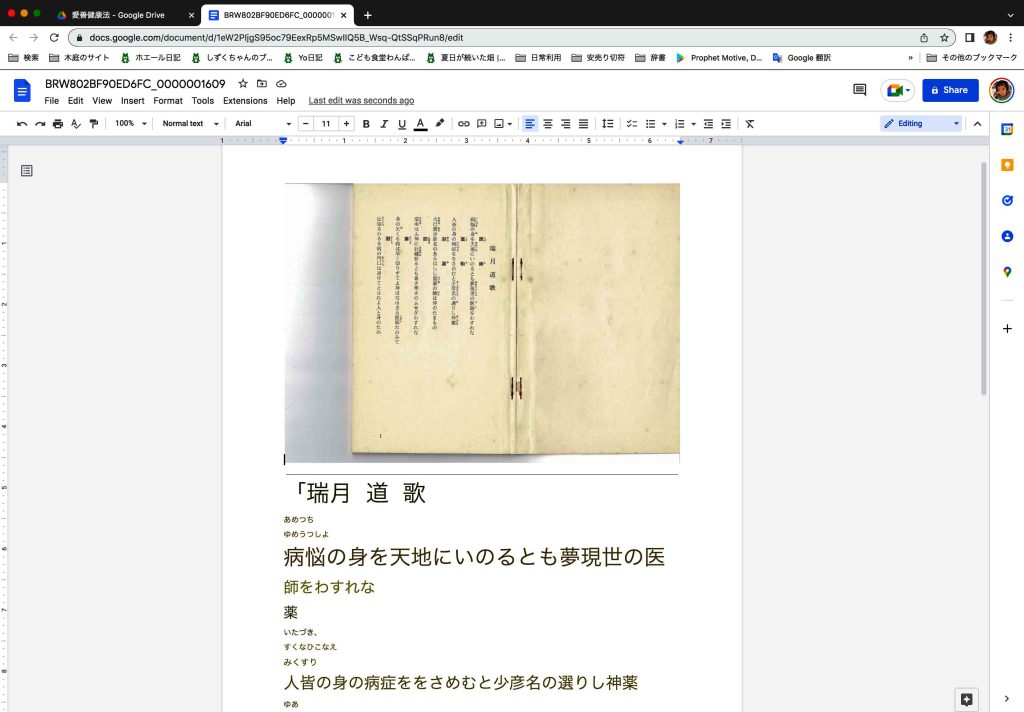Open Google Tasks side panel
1024x712 pixels.
tap(1007, 201)
